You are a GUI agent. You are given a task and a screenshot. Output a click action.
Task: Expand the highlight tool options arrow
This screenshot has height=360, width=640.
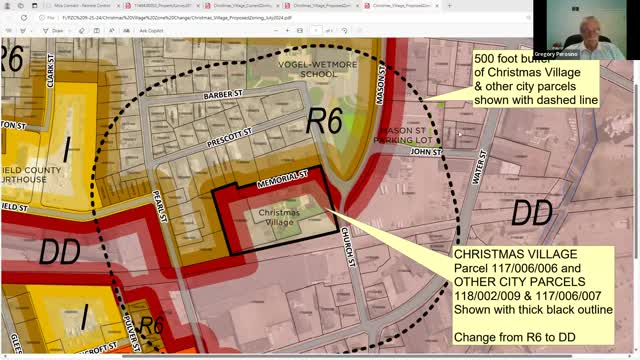point(32,31)
